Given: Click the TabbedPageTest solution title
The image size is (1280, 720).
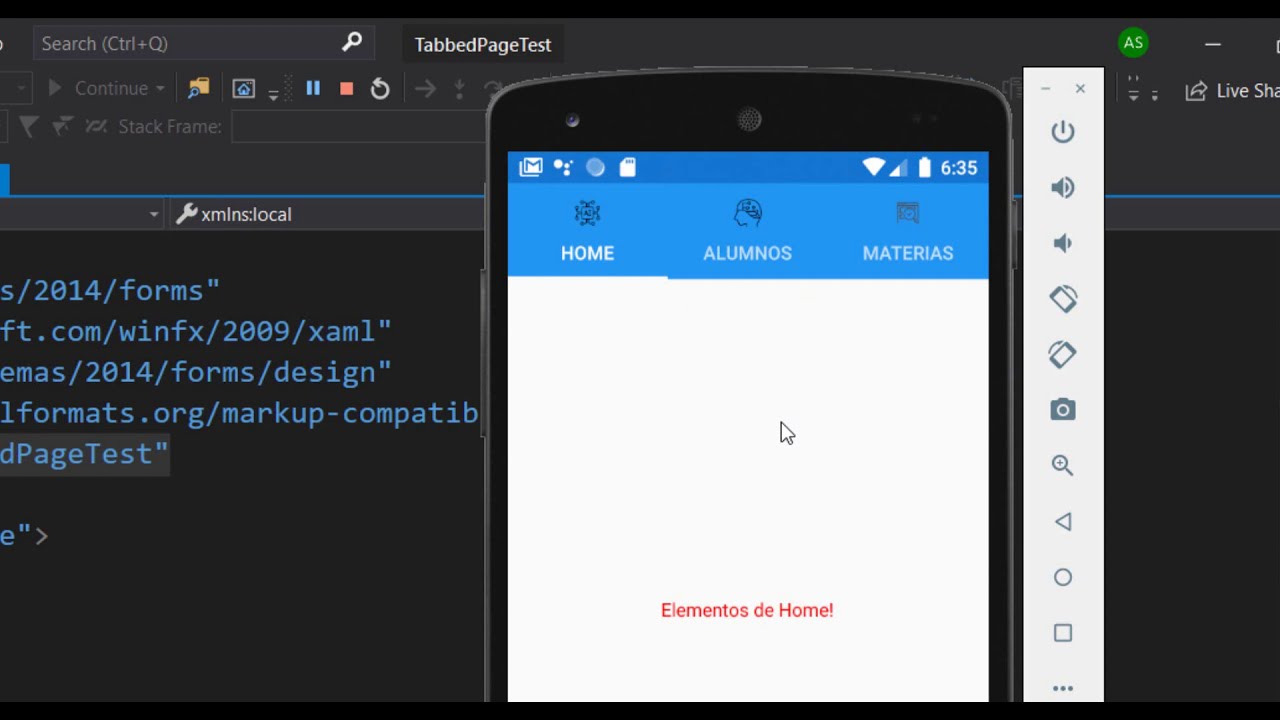Looking at the screenshot, I should pos(483,45).
